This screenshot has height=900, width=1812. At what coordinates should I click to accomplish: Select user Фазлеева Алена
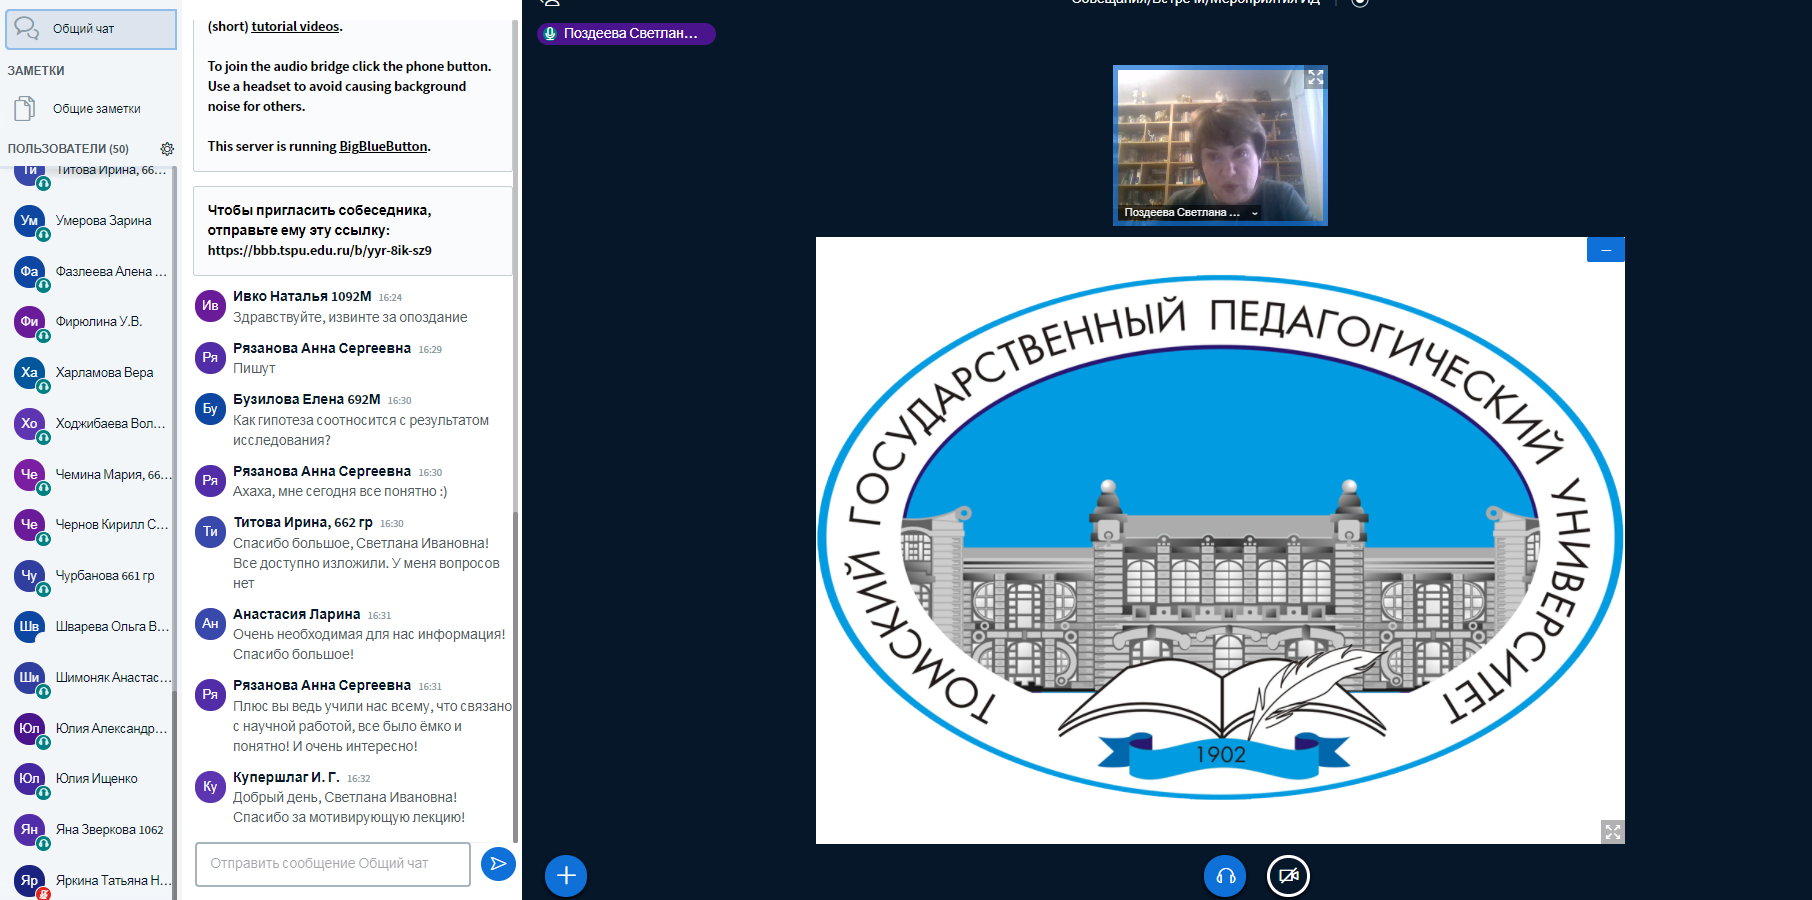[x=91, y=272]
